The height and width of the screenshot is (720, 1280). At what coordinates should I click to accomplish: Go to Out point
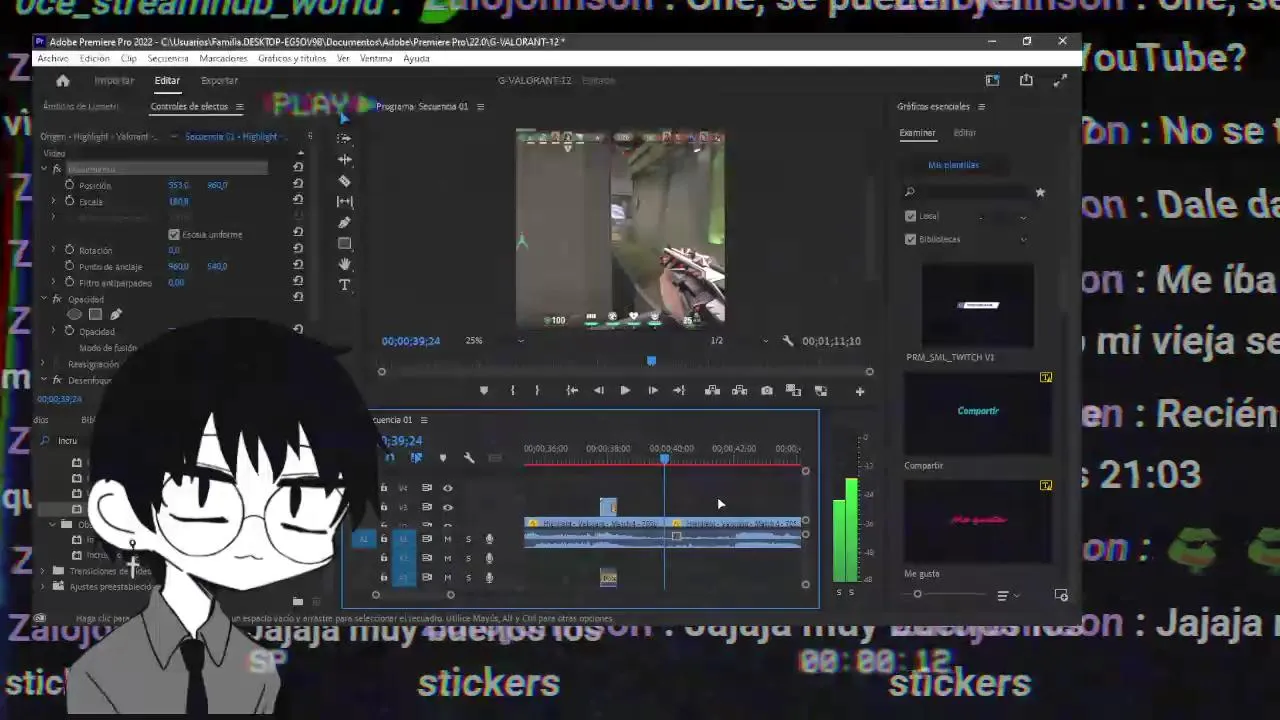coord(680,391)
